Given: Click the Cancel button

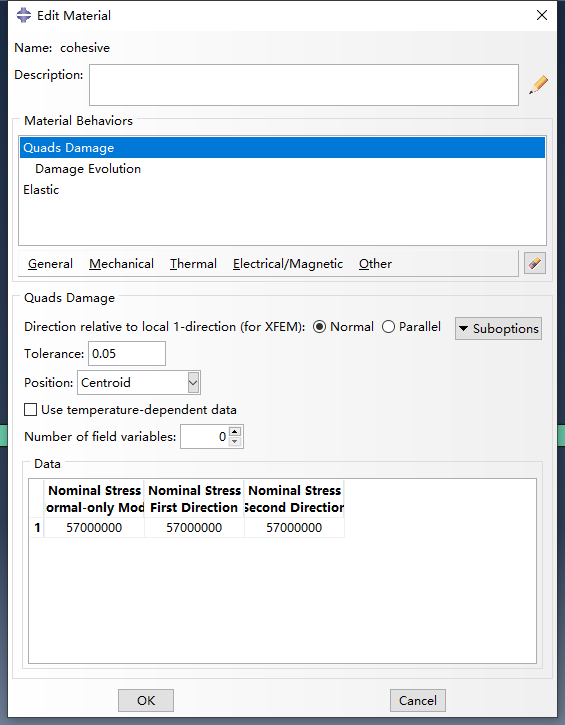Looking at the screenshot, I should [418, 700].
